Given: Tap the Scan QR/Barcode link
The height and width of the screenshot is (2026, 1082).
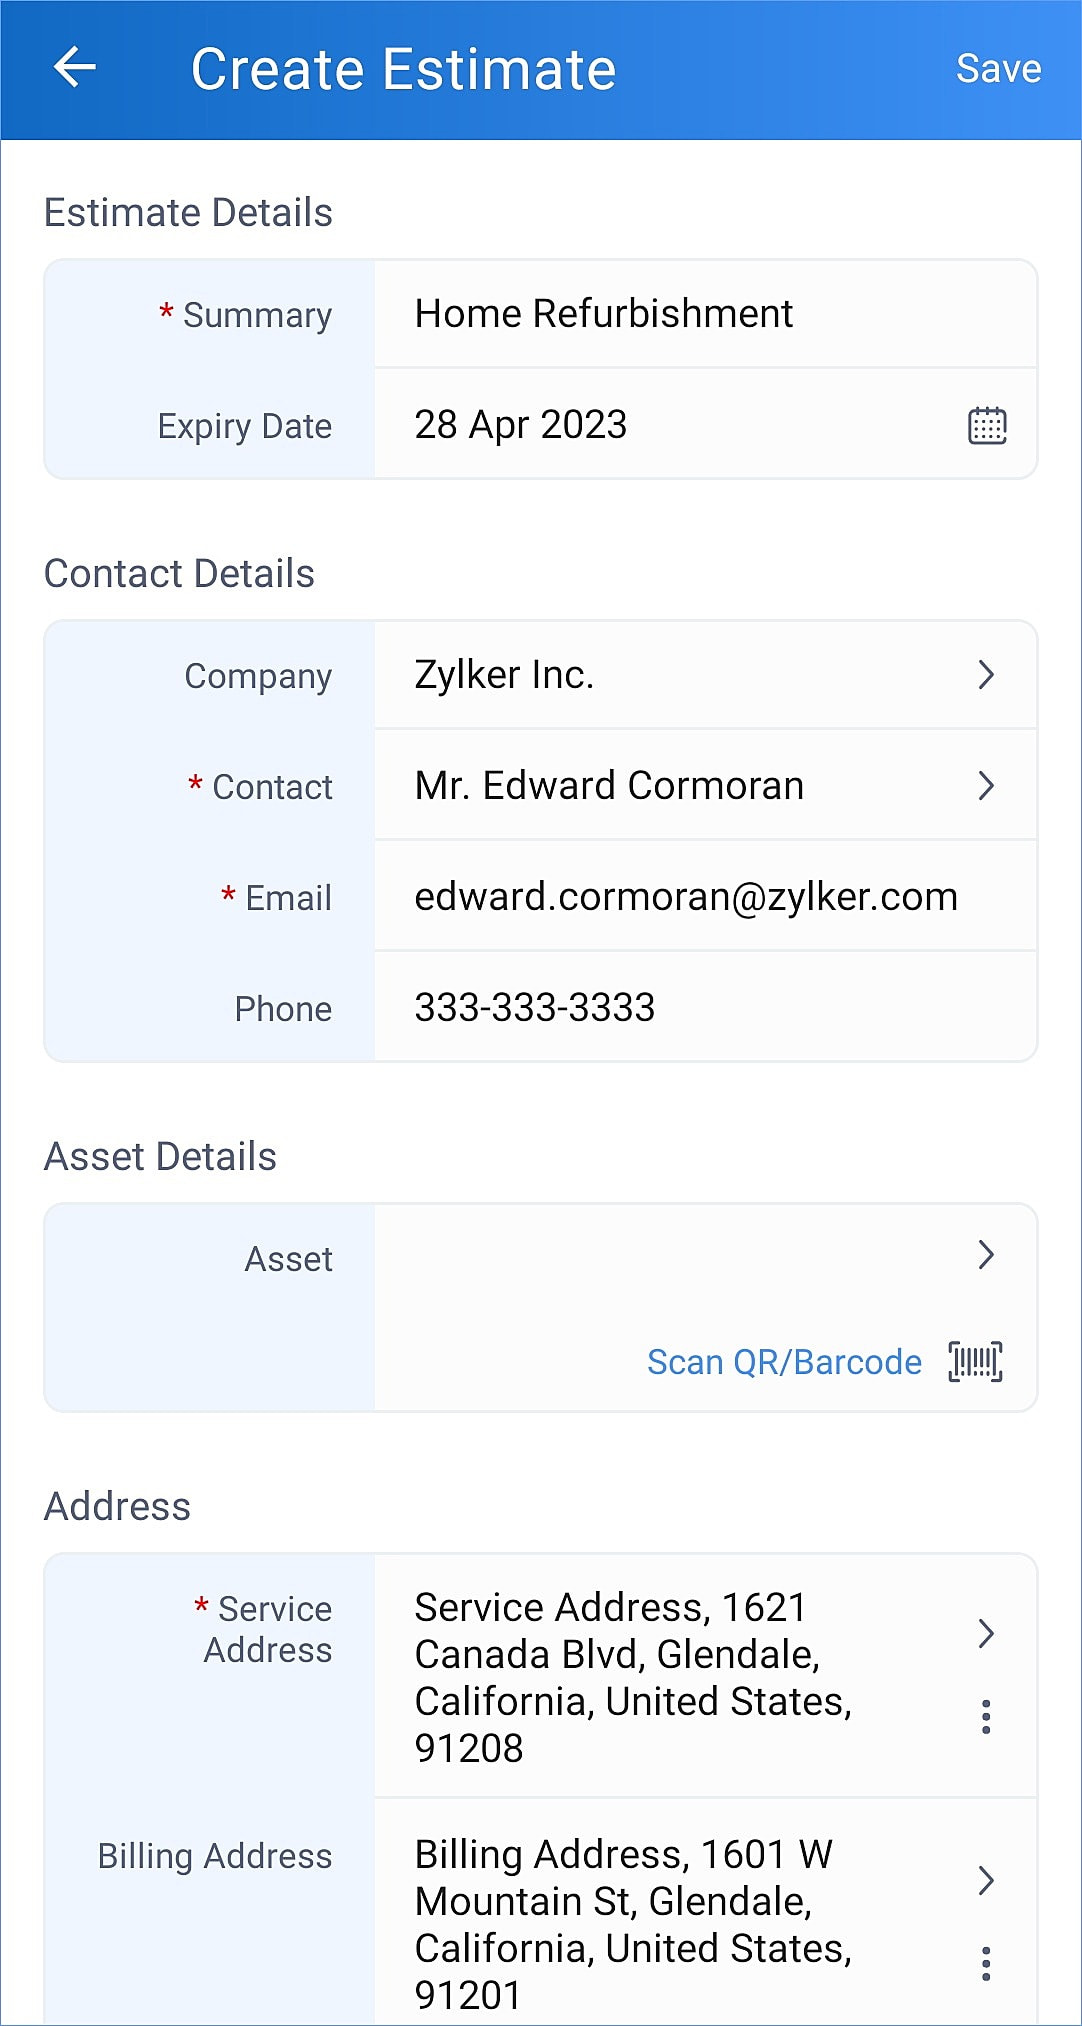Looking at the screenshot, I should pos(784,1362).
